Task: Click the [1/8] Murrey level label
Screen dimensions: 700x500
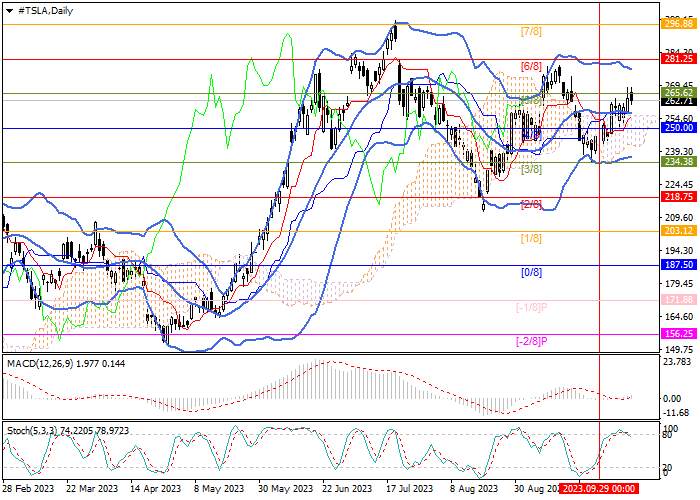Action: [x=531, y=238]
